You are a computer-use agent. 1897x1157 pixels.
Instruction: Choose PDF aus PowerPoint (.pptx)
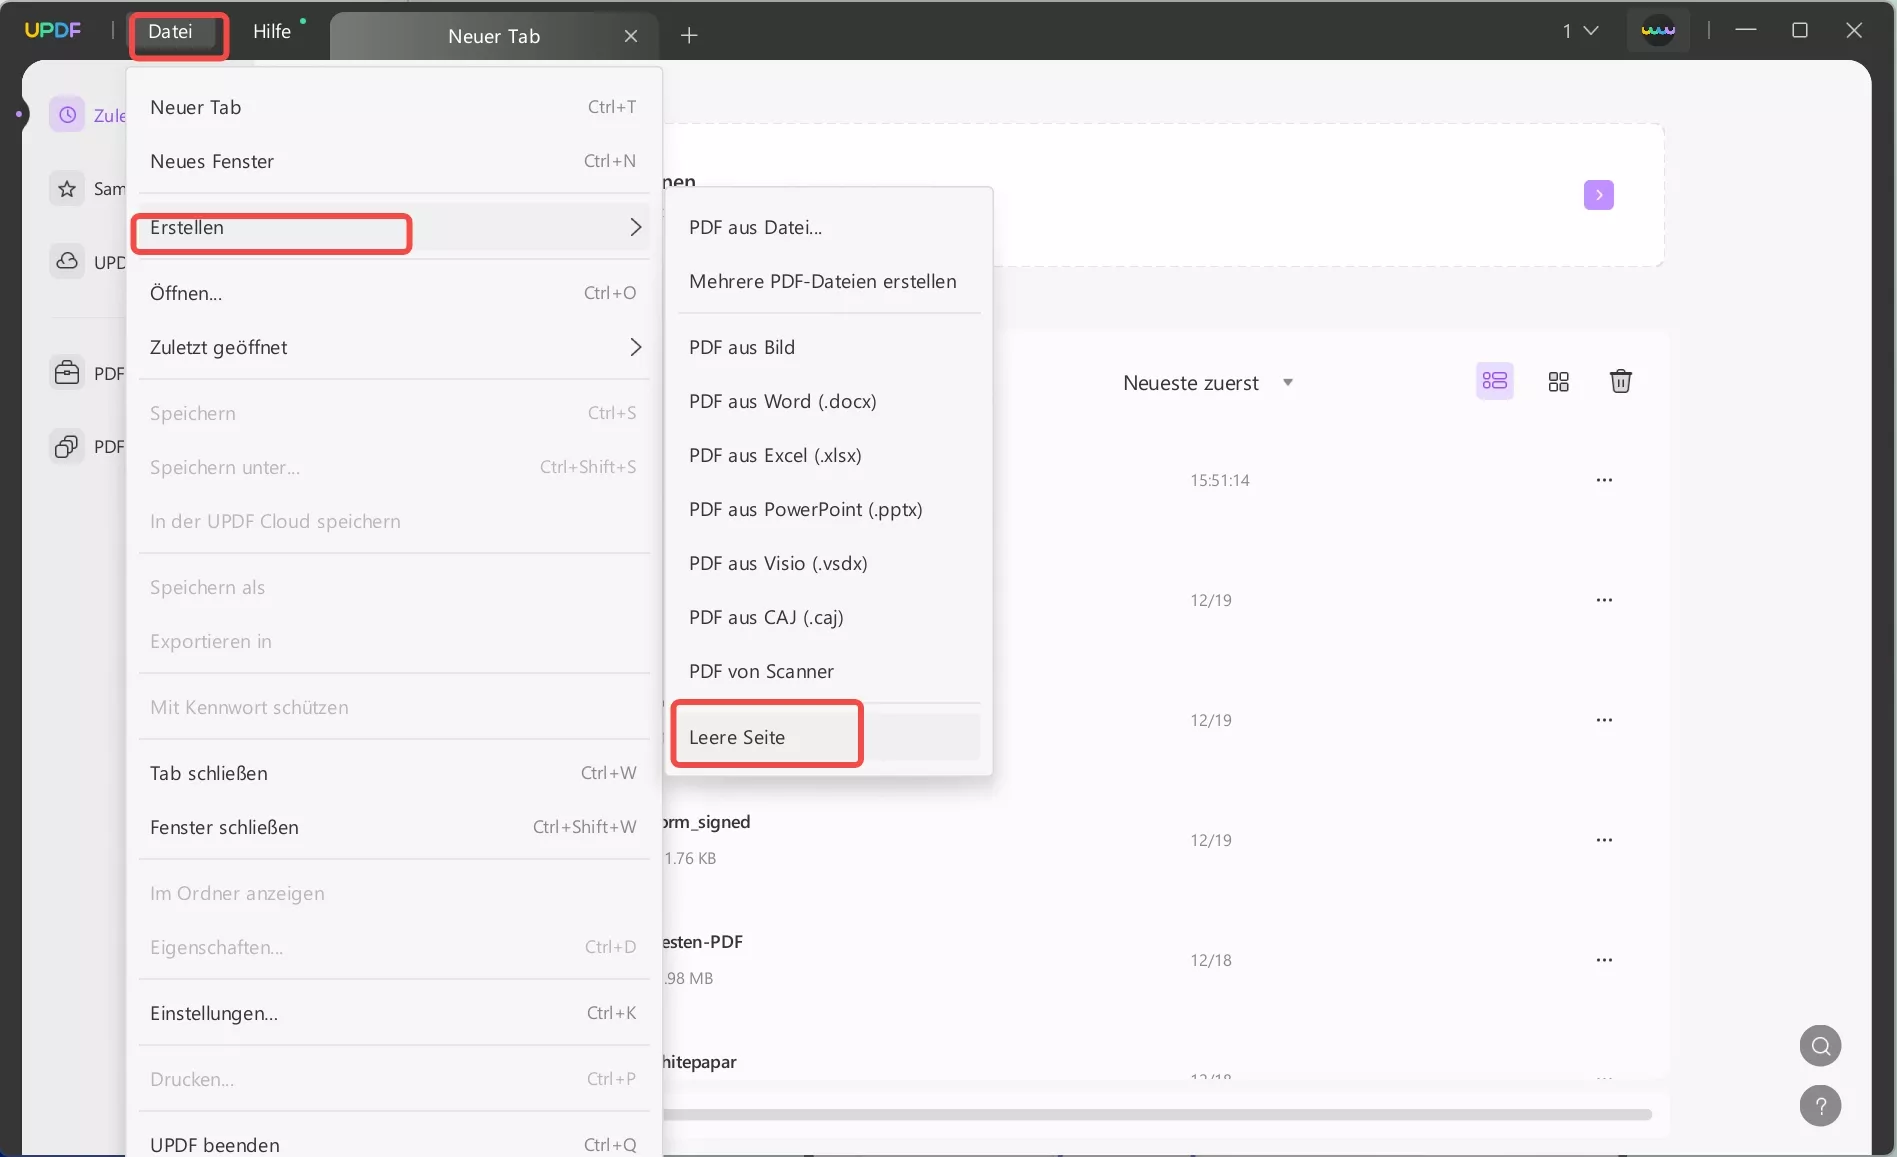[x=828, y=509]
